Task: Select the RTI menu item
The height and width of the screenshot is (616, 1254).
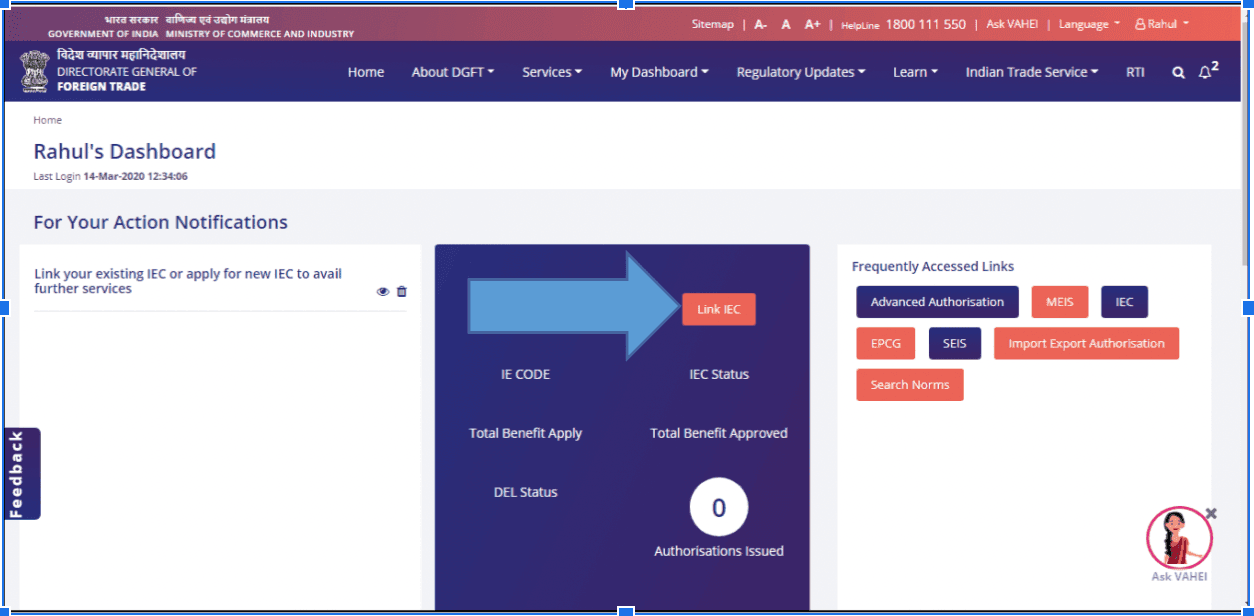Action: click(1135, 72)
